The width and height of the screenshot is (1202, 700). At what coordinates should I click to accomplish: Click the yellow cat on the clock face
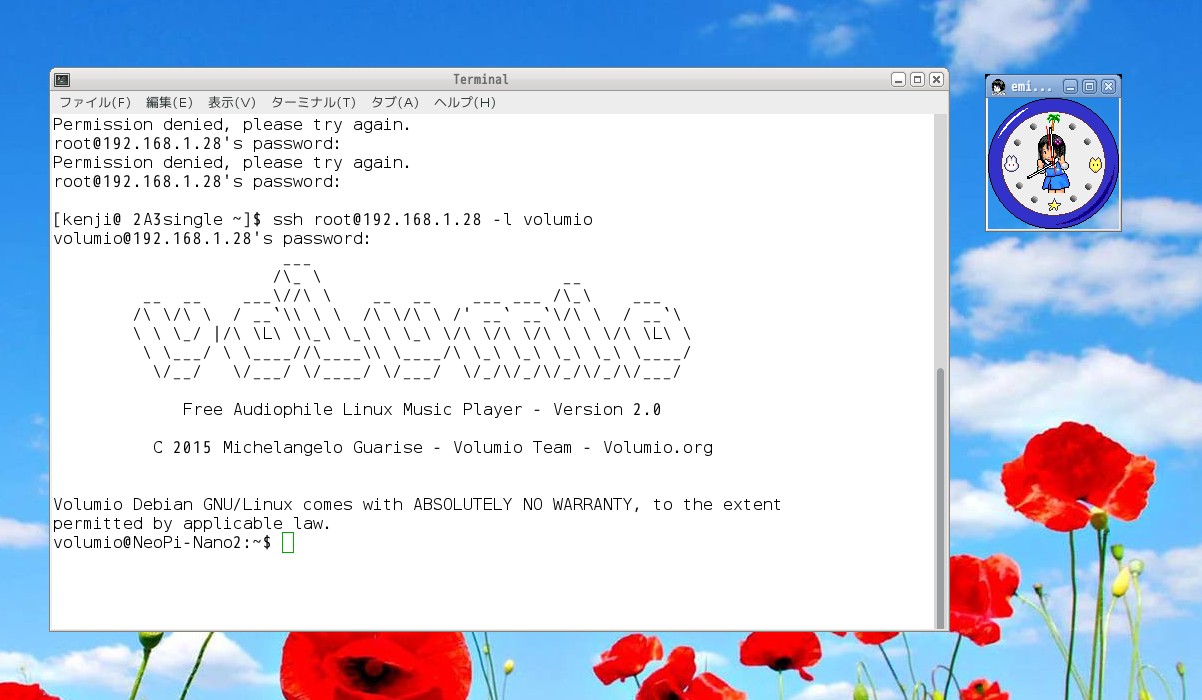click(x=1095, y=164)
